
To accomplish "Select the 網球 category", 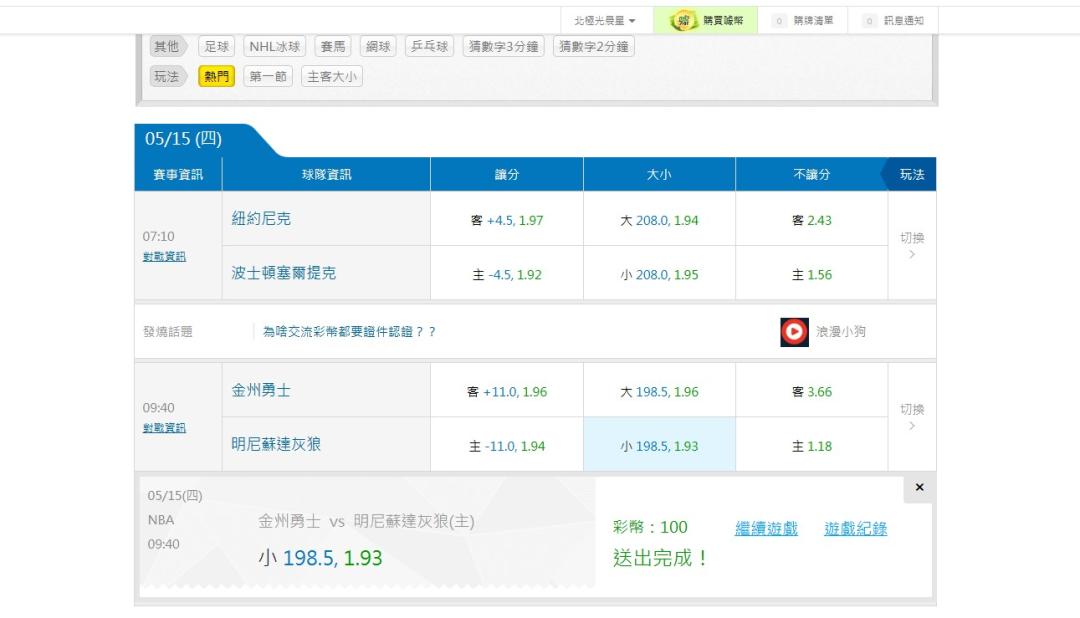I will click(378, 46).
